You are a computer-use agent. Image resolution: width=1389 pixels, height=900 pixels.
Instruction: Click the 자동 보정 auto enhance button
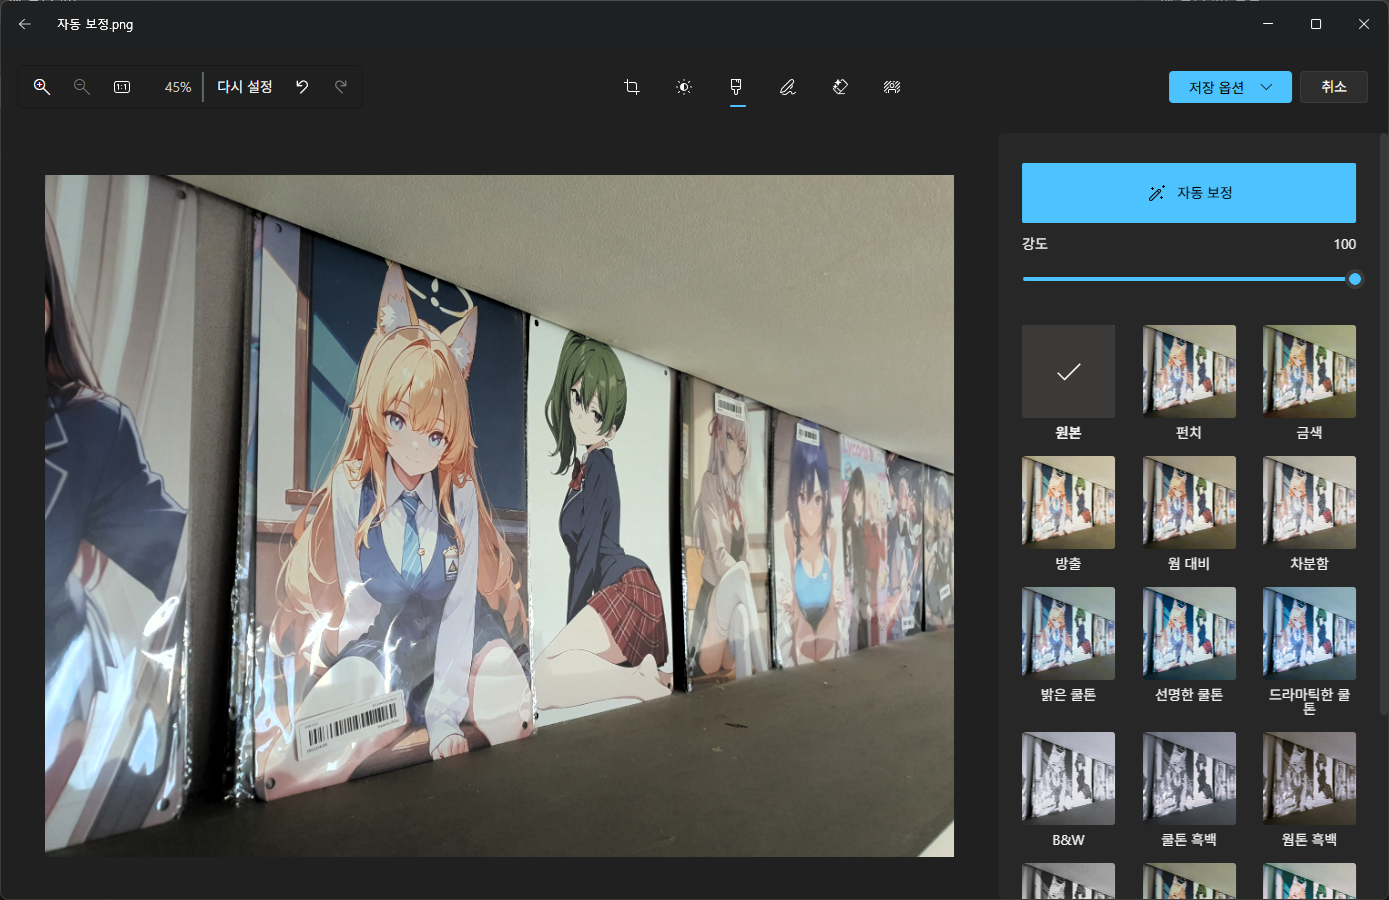1189,193
